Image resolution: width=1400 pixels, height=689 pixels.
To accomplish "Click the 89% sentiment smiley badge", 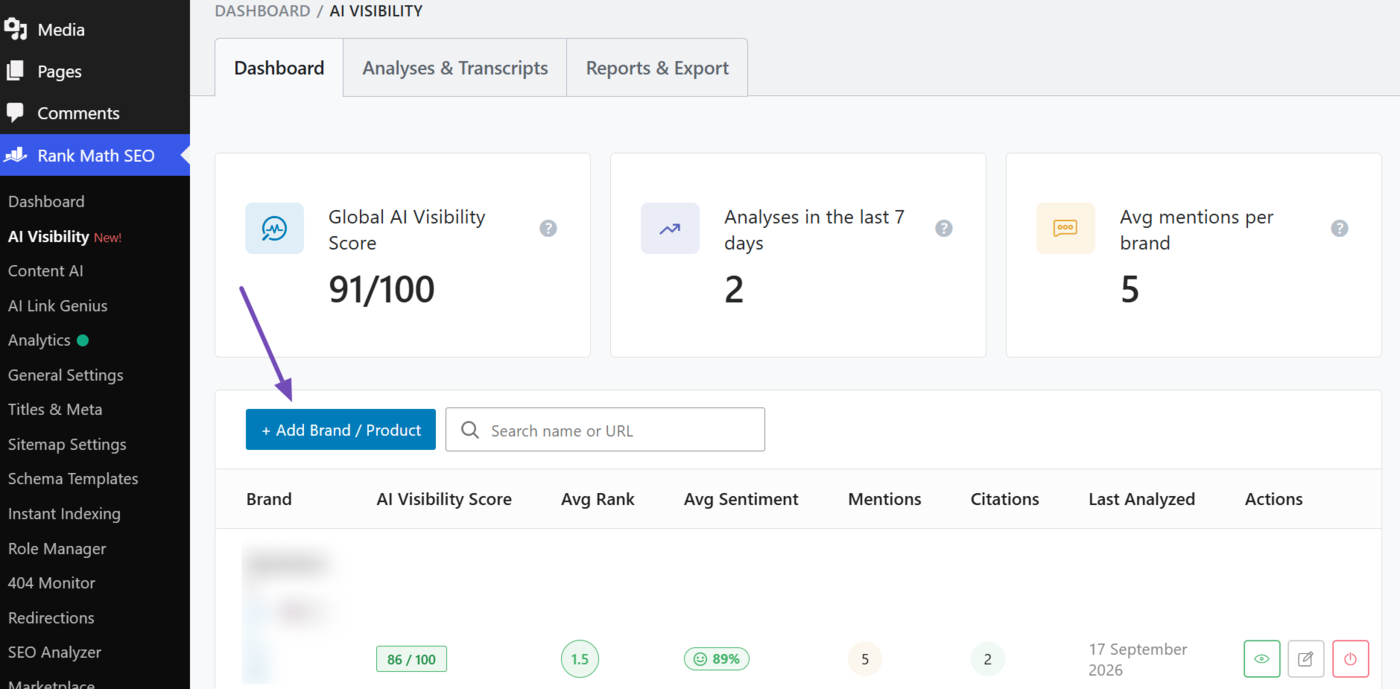I will 717,659.
